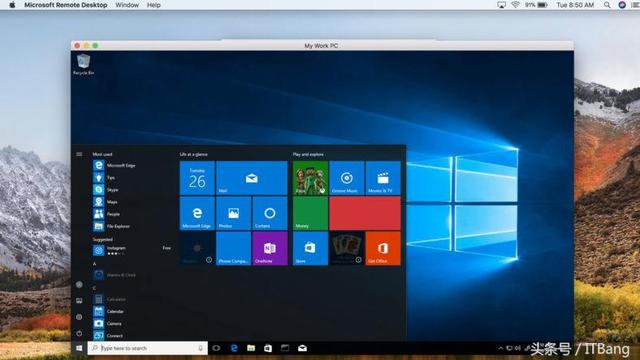Click the letter C group header
The image size is (640, 360).
click(94, 288)
